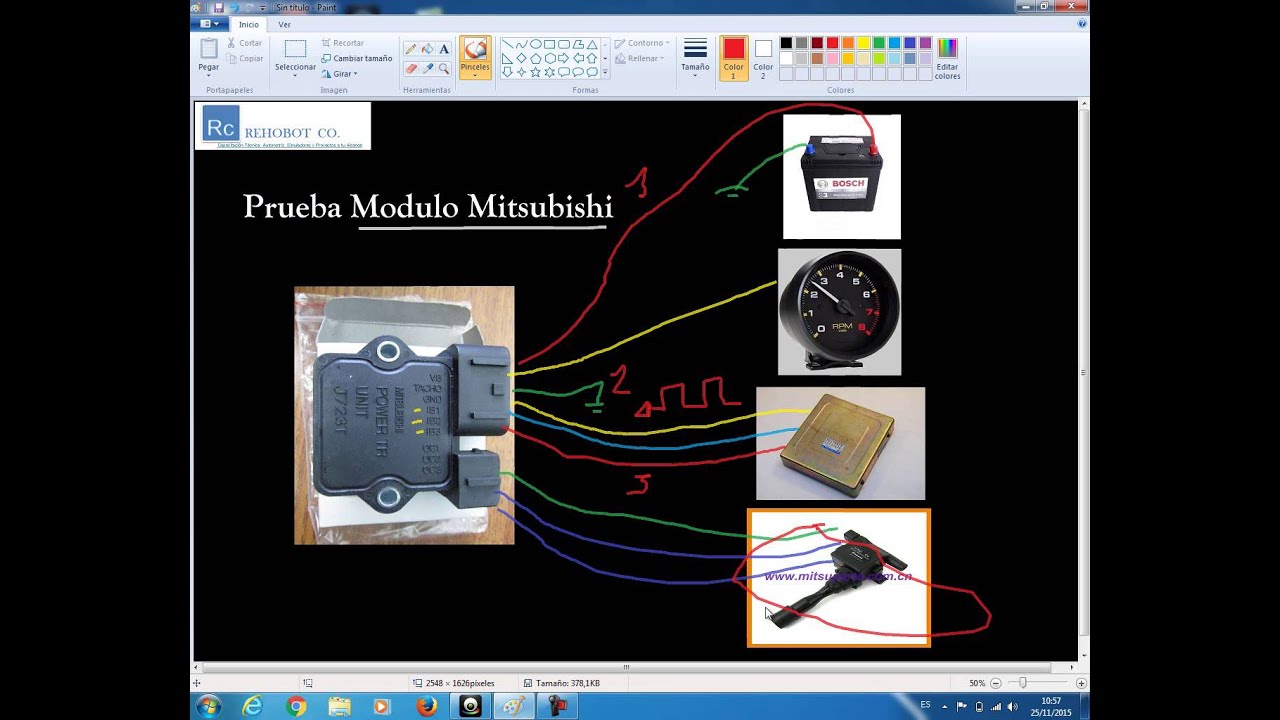This screenshot has width=1280, height=720.
Task: Select the Eraser tool
Action: click(x=410, y=68)
